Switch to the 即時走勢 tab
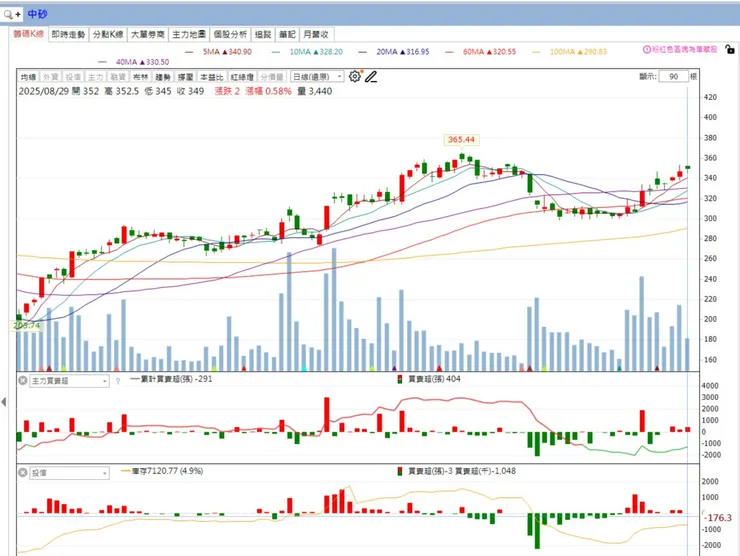This screenshot has width=740, height=556. coord(68,34)
